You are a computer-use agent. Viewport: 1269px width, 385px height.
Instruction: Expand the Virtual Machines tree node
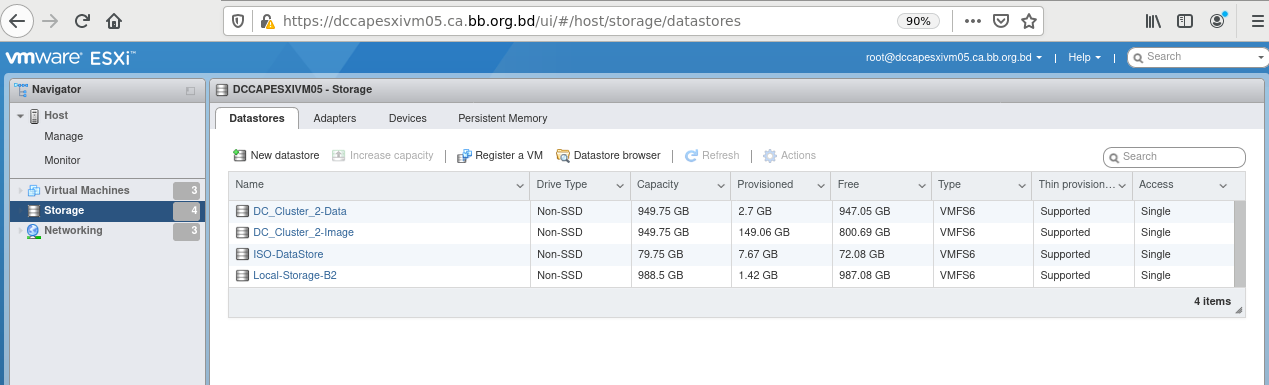pyautogui.click(x=20, y=191)
